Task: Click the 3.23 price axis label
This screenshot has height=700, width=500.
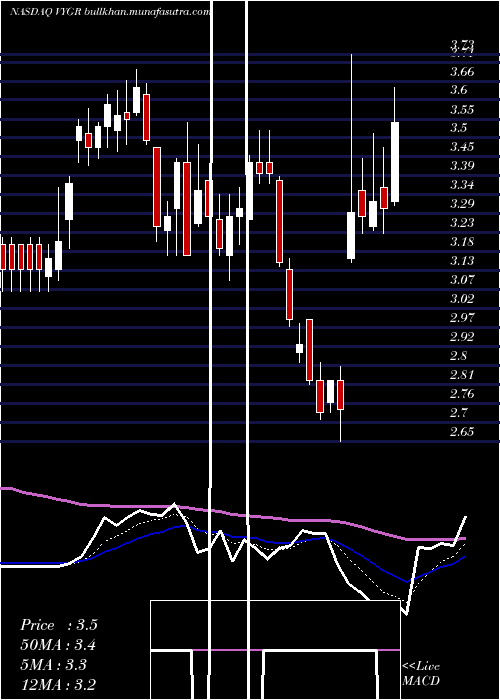Action: tap(462, 223)
